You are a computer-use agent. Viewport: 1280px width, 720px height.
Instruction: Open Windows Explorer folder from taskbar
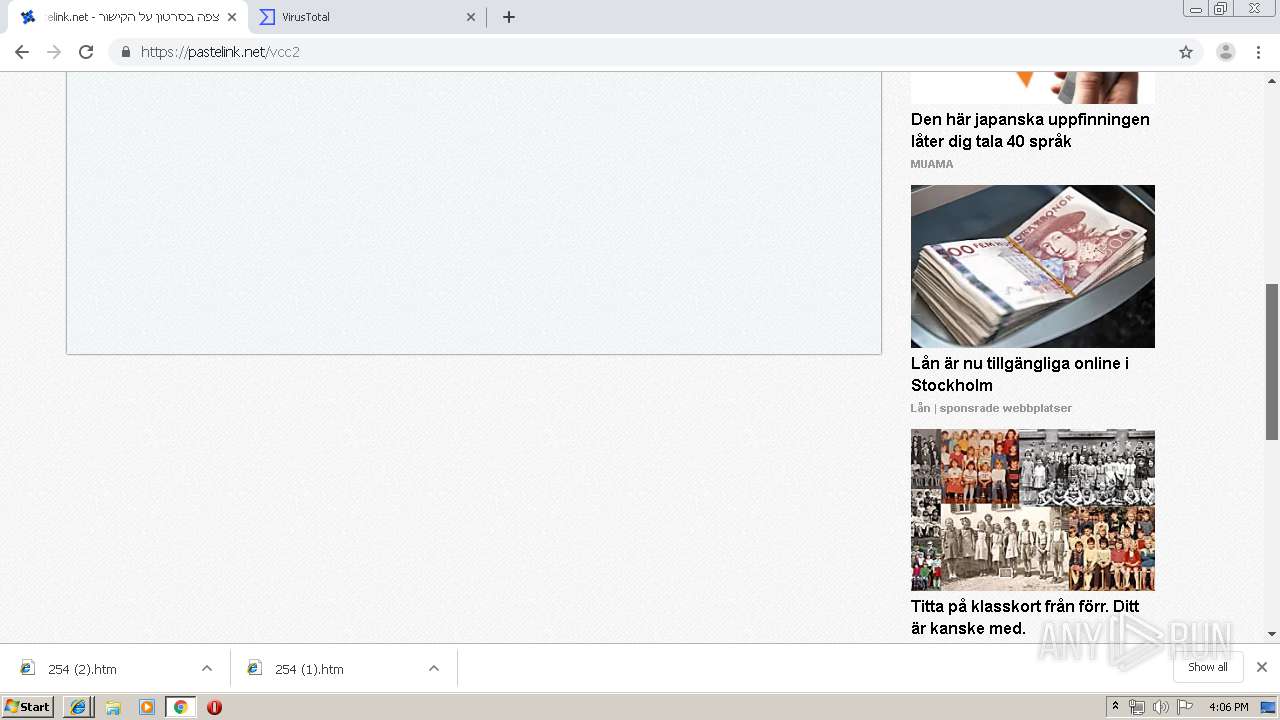pos(113,707)
